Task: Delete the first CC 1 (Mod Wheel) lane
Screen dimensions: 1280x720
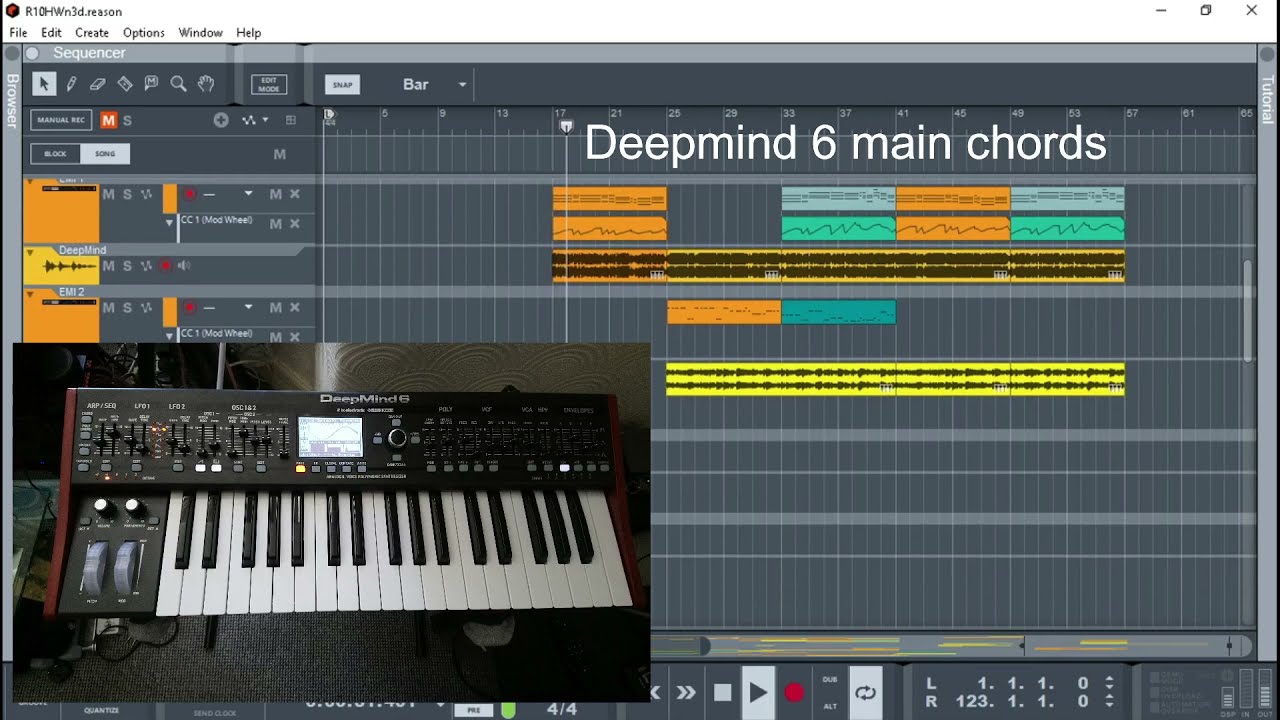Action: click(x=295, y=224)
